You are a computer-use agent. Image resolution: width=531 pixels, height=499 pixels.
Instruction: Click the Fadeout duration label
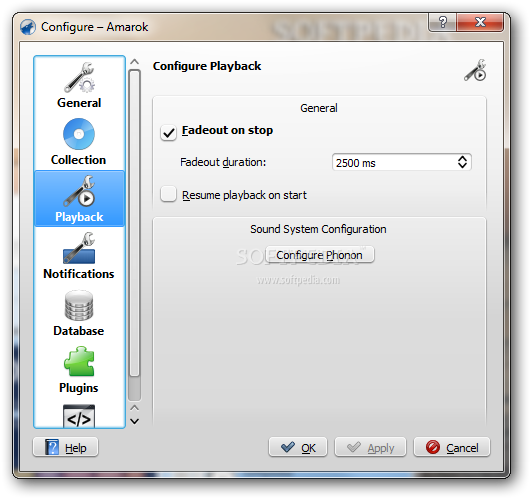(x=223, y=162)
